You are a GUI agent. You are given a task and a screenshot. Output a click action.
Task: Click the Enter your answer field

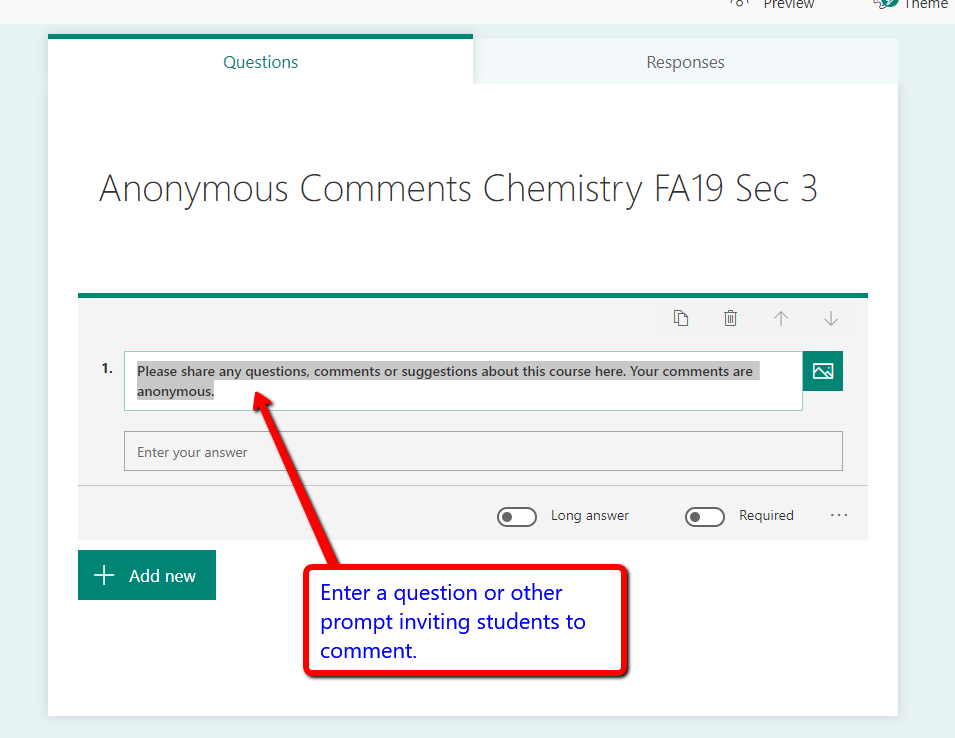(x=483, y=452)
